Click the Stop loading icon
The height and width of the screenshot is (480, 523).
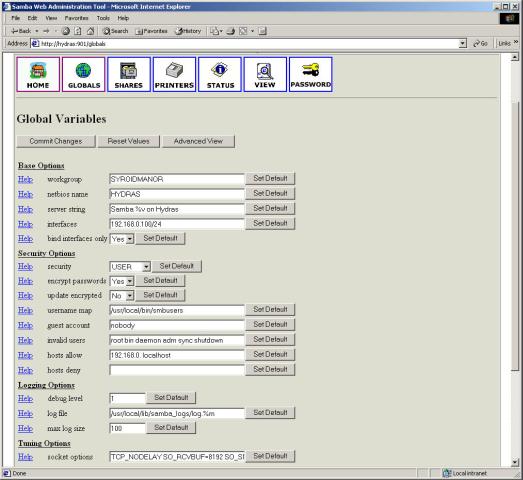pyautogui.click(x=66, y=31)
